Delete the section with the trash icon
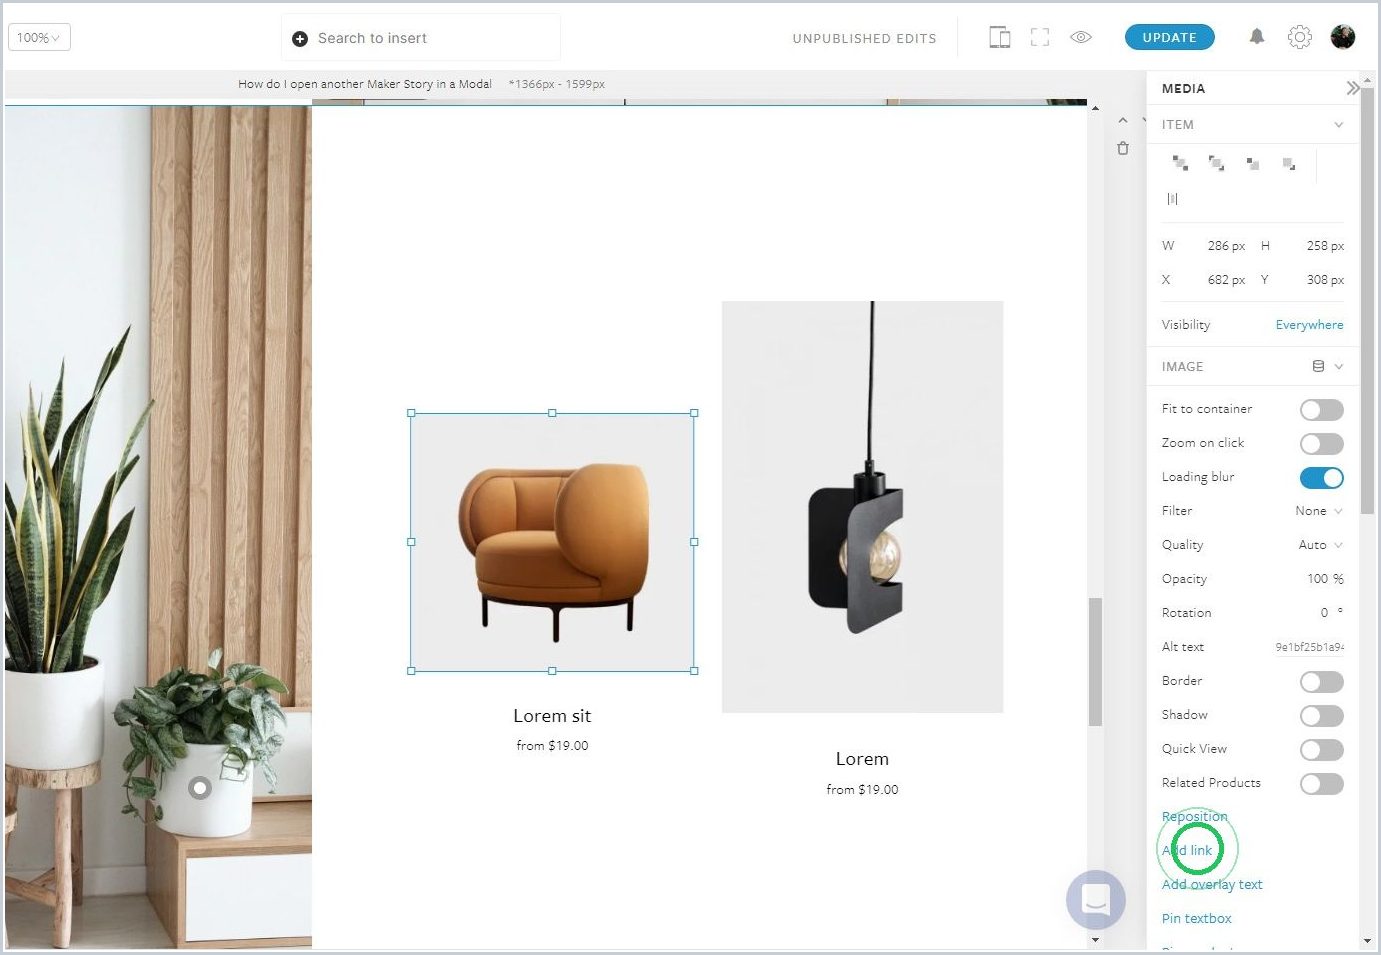1381x955 pixels. [1123, 148]
